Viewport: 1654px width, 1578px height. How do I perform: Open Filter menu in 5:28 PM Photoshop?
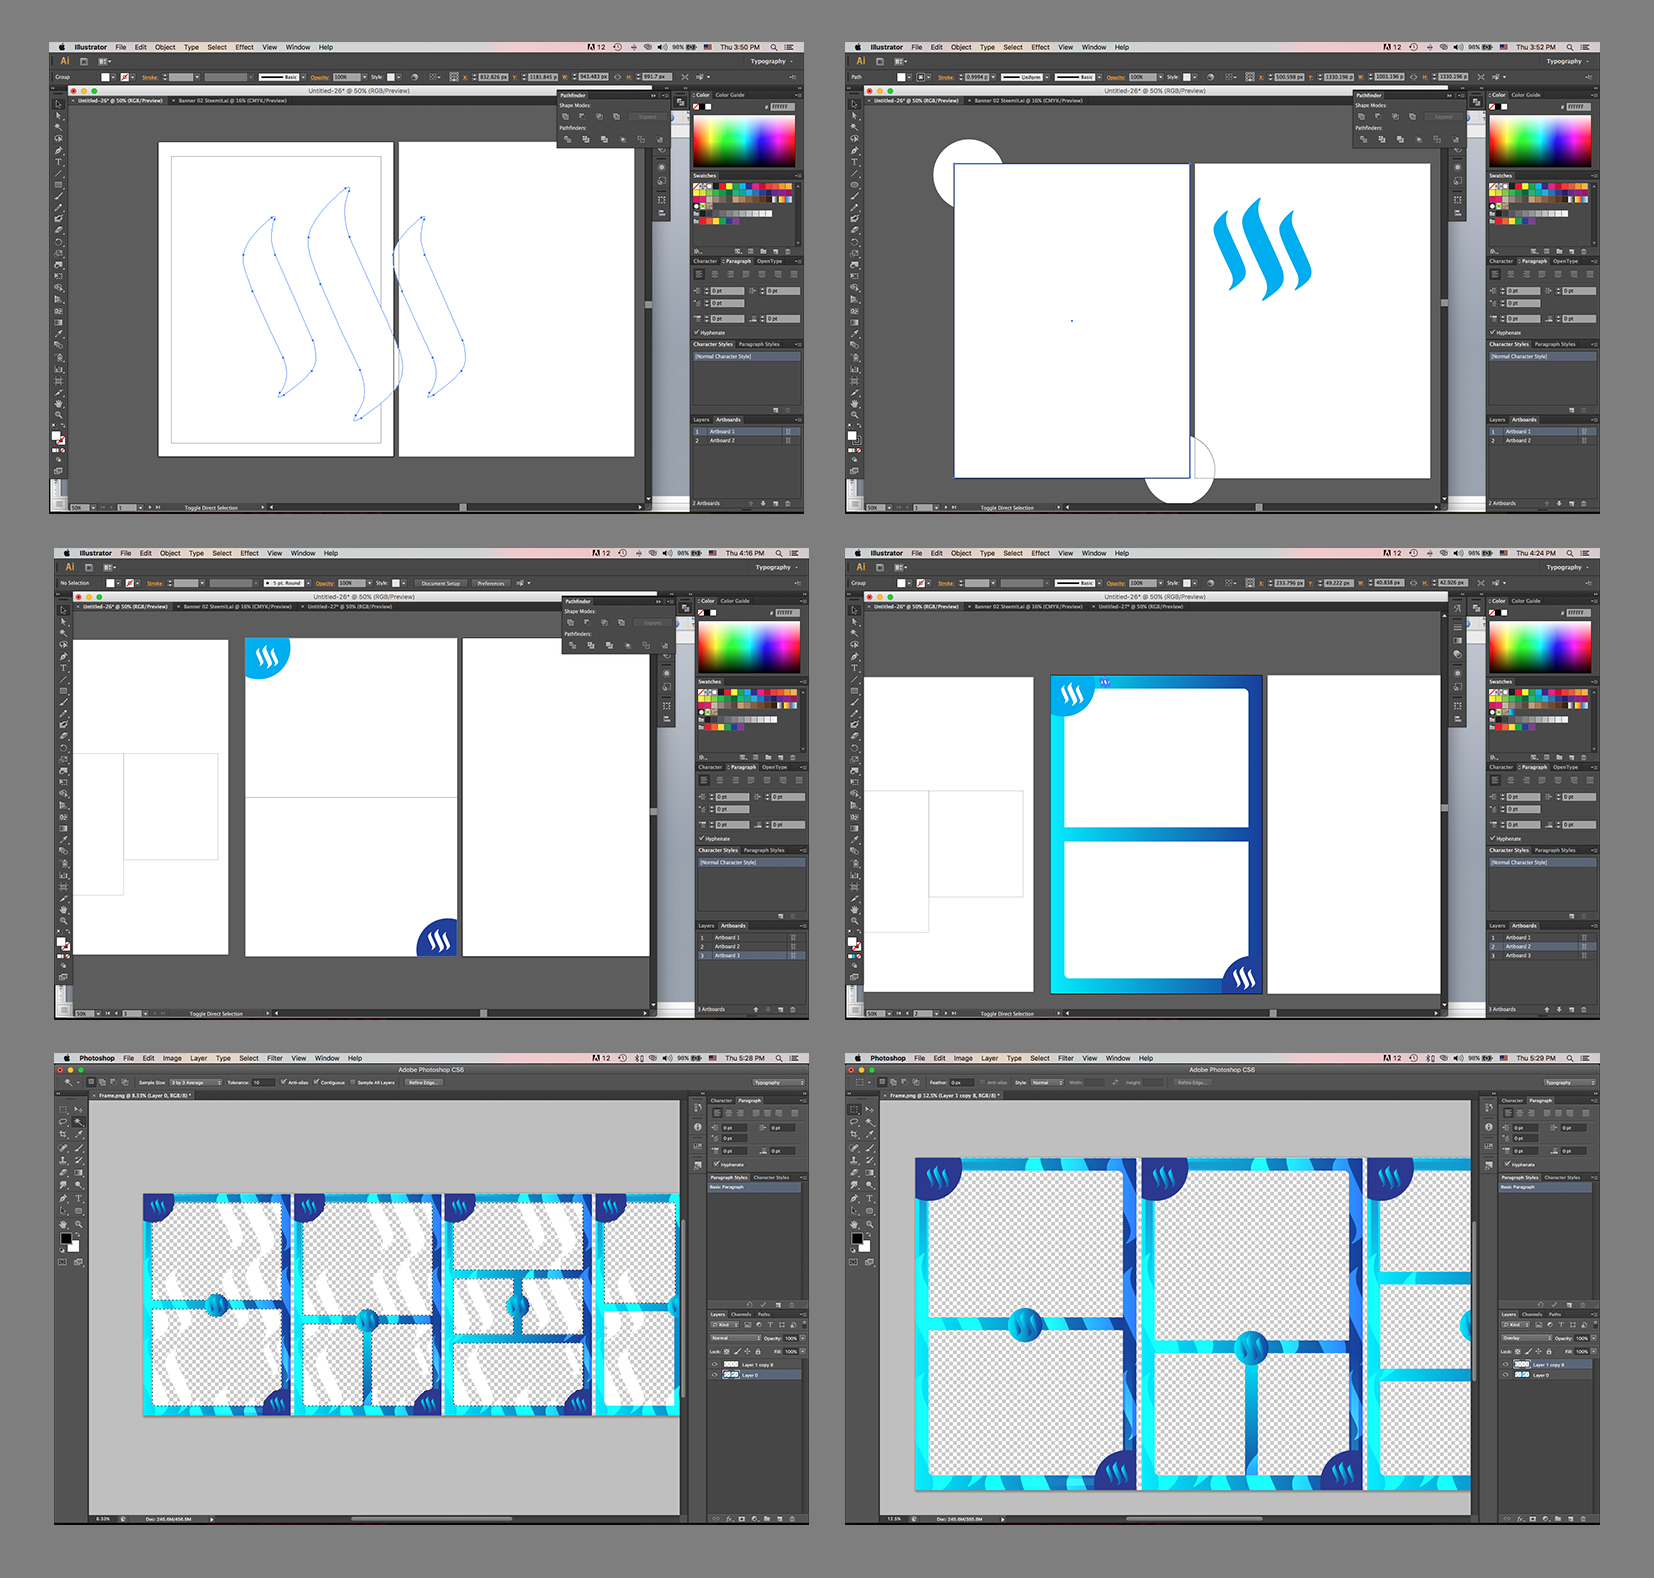click(x=275, y=1058)
